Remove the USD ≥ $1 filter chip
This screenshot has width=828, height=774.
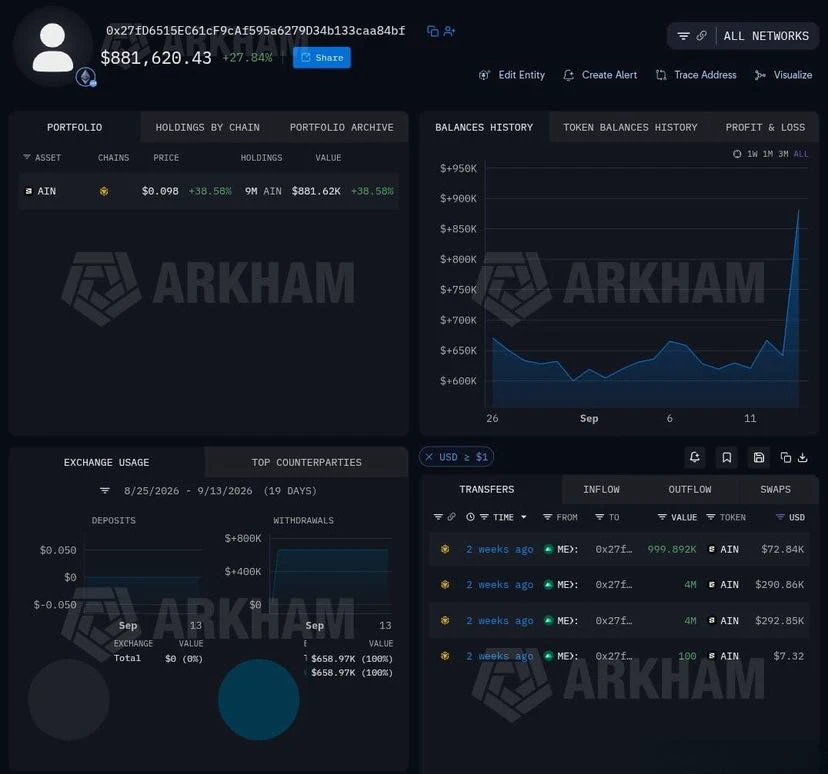click(429, 457)
